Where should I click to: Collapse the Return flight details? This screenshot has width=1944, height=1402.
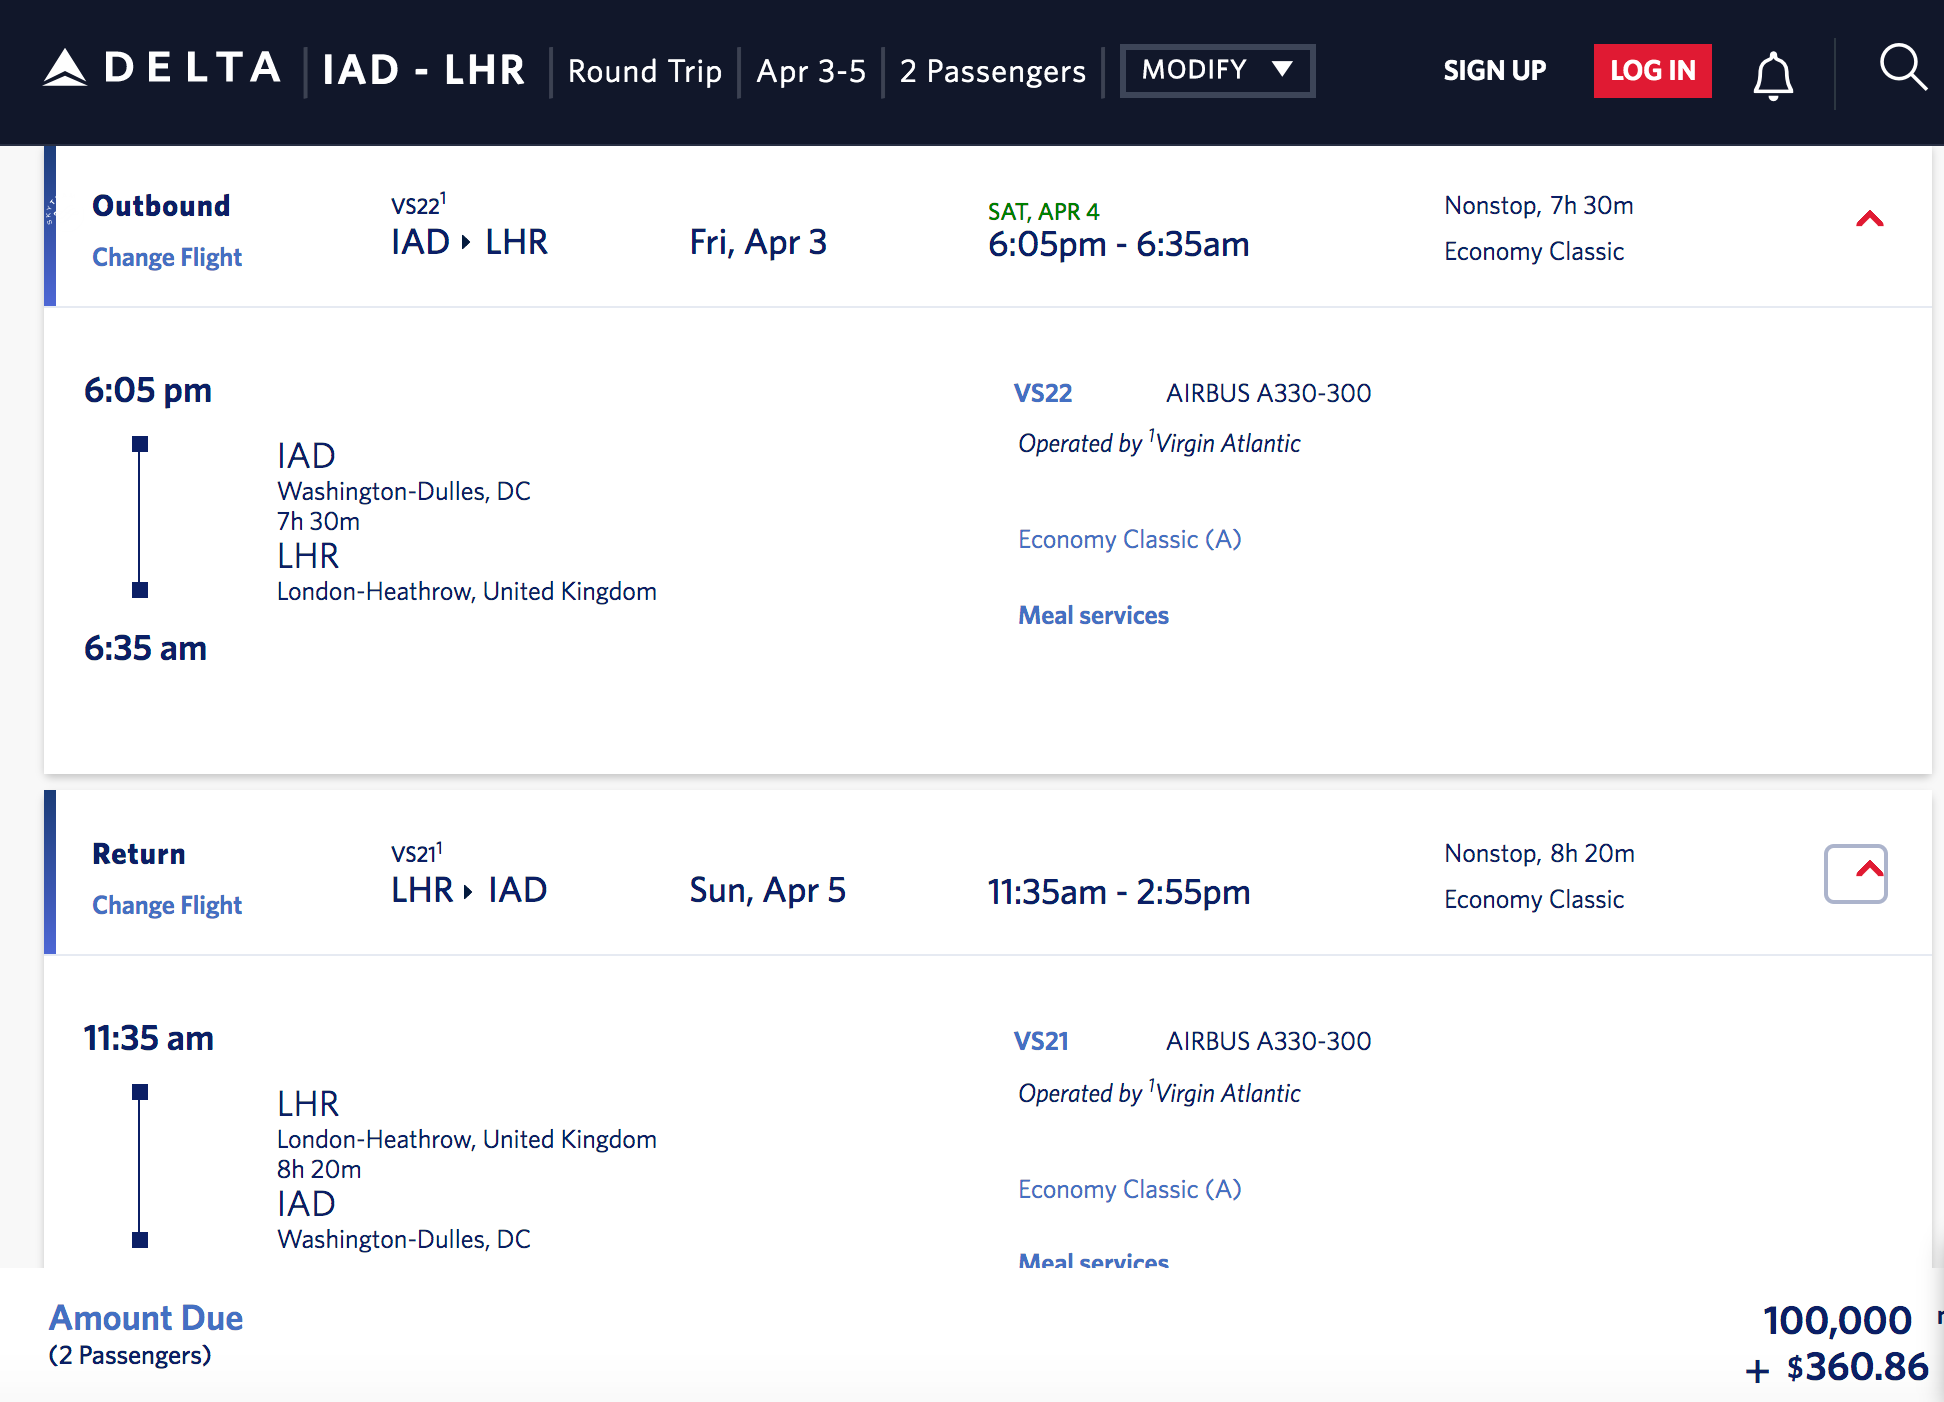[1856, 873]
